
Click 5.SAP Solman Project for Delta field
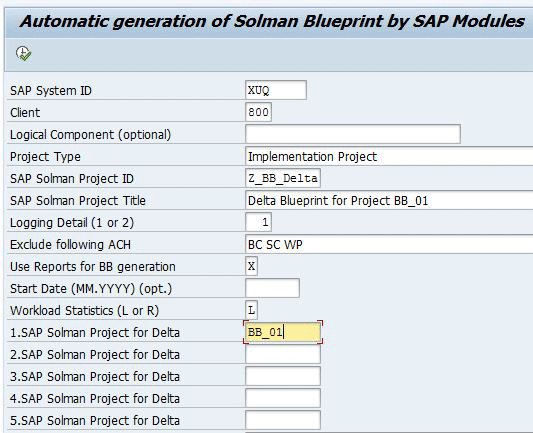tap(282, 420)
